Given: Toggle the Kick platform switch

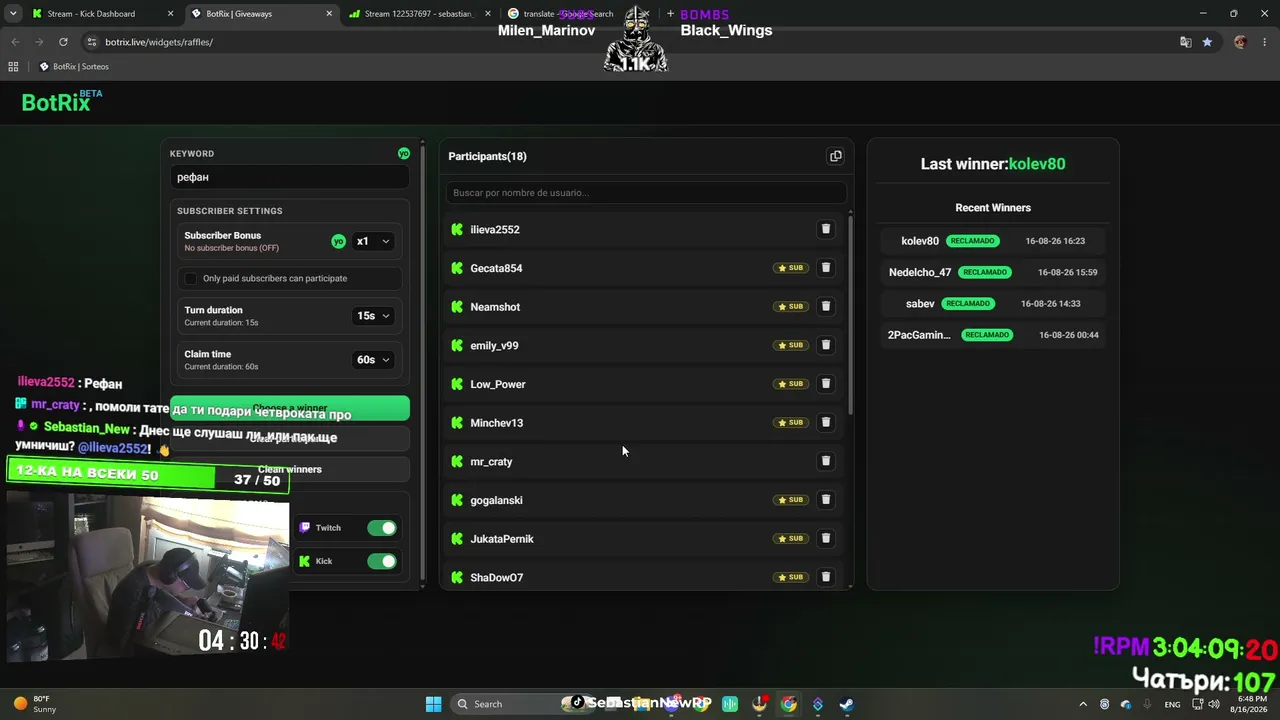Looking at the screenshot, I should click(381, 561).
